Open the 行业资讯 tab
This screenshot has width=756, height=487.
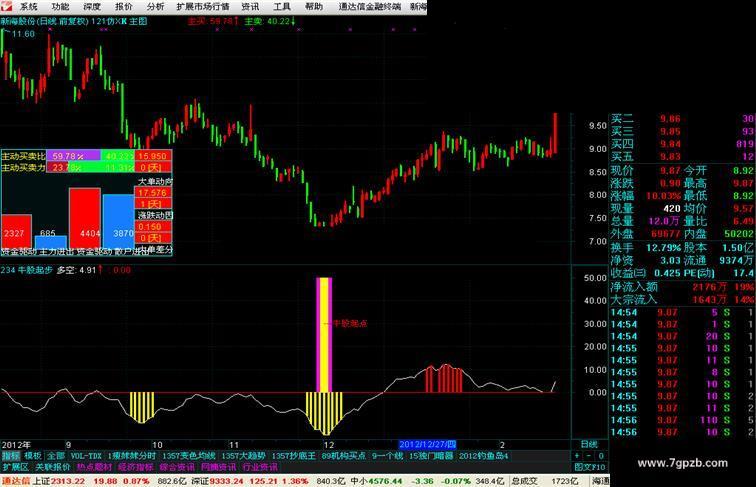click(260, 467)
